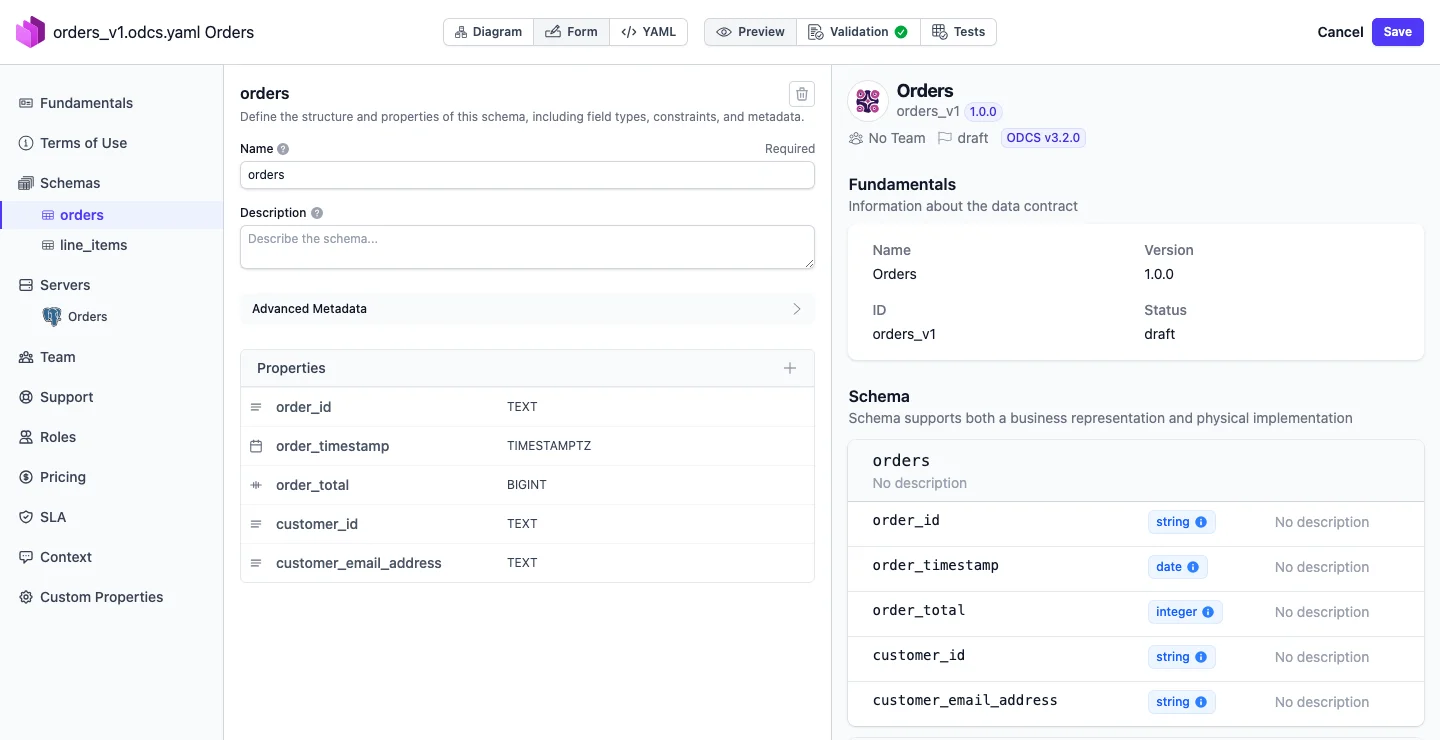
Task: Expand the Advanced Metadata section
Action: (x=528, y=309)
